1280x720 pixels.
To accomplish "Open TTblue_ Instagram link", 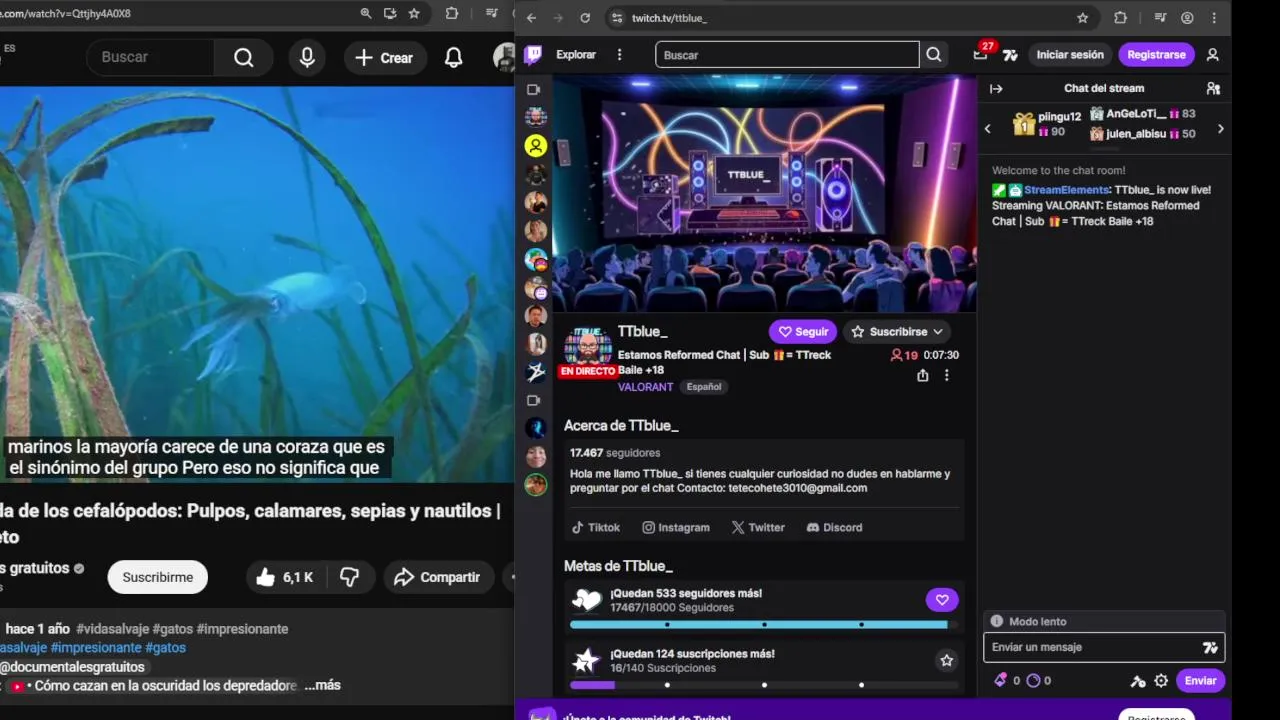I will pos(676,527).
